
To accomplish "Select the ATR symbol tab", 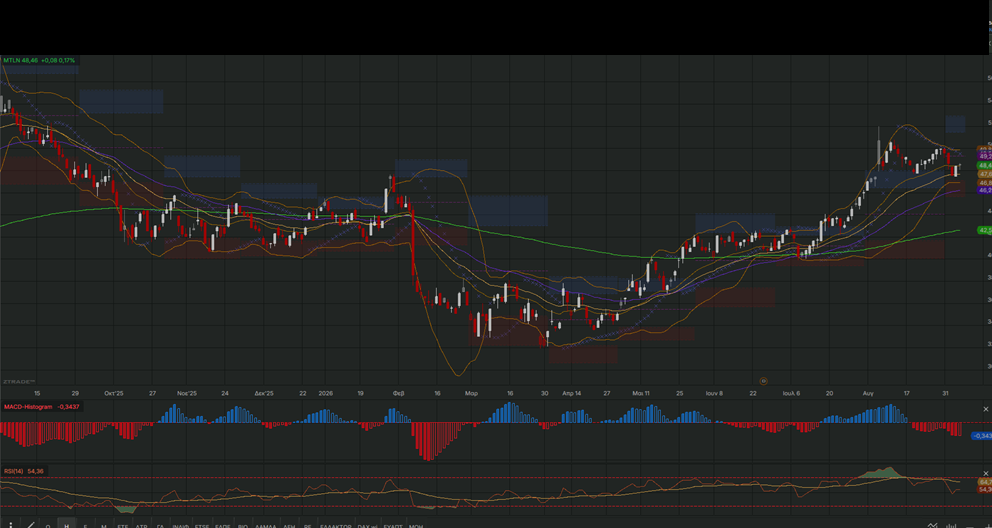I will pos(141,526).
